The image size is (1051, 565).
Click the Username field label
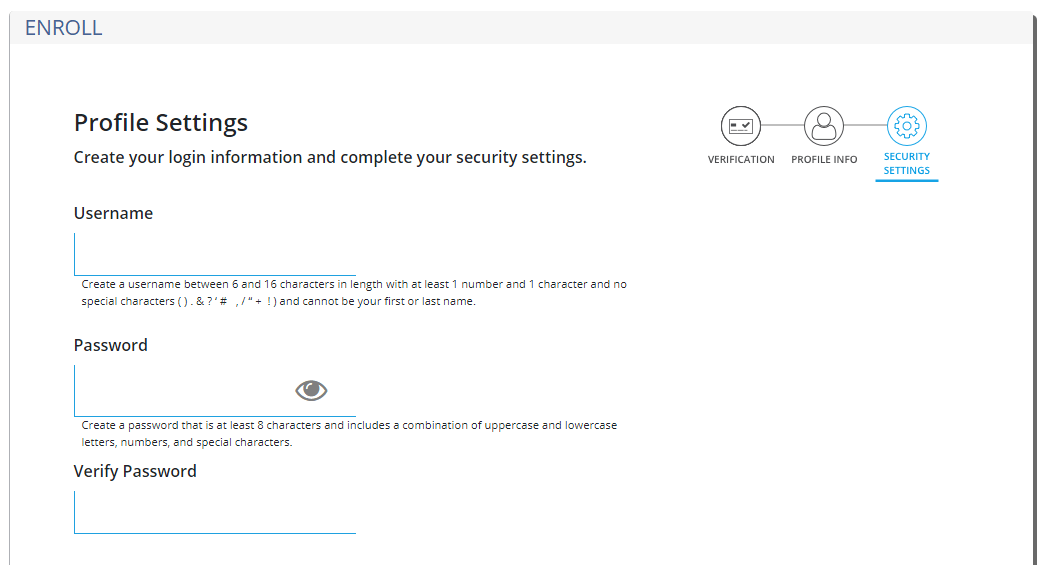tap(113, 213)
